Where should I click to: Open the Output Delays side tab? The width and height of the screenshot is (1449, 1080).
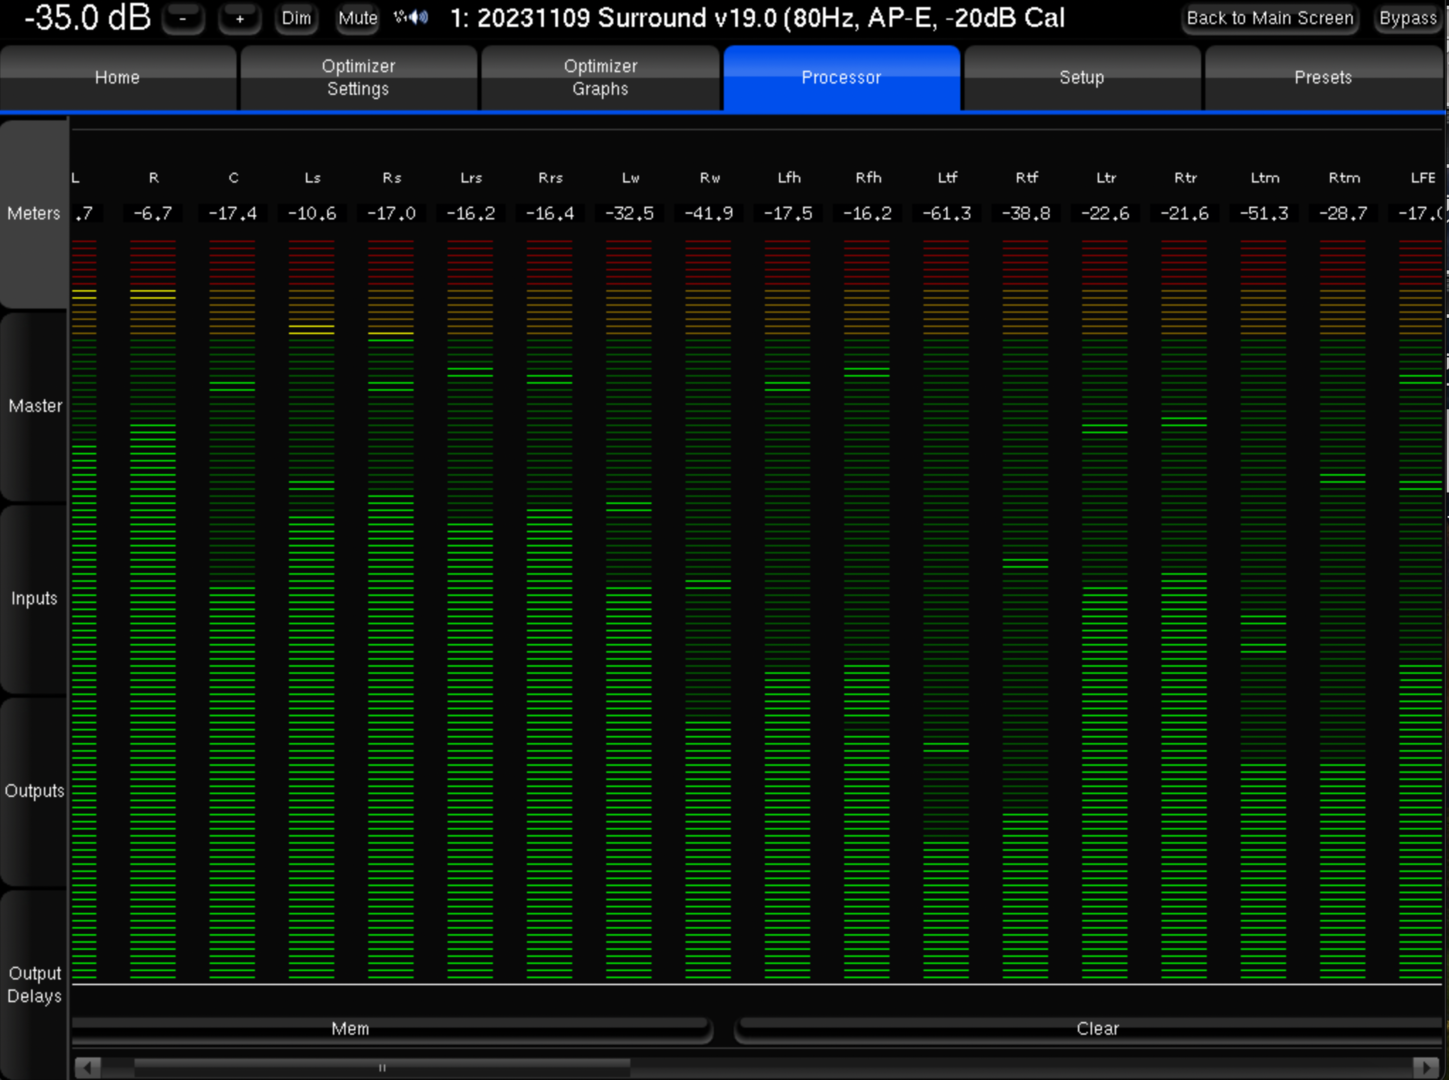[34, 984]
